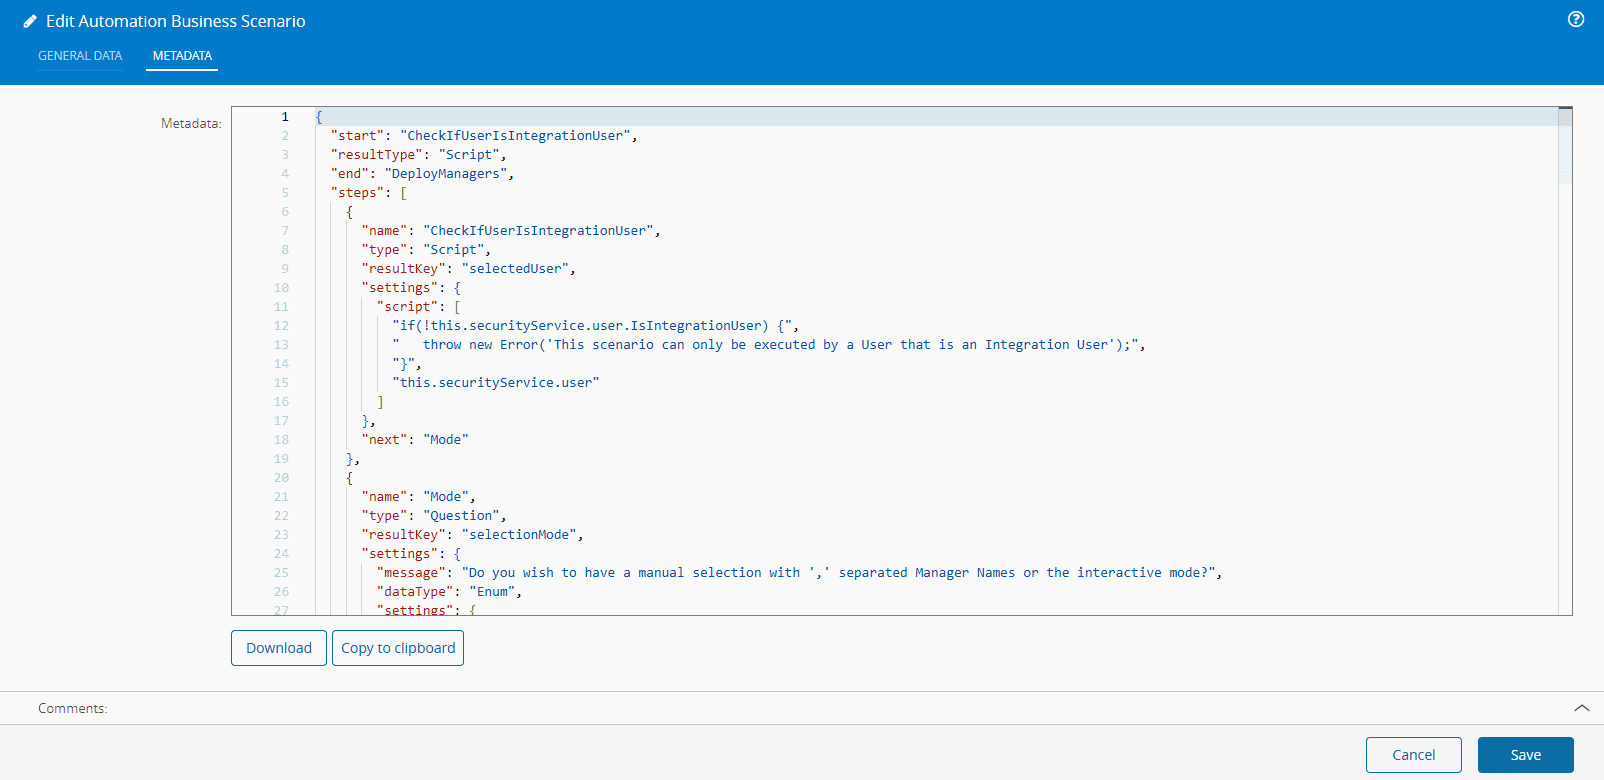Viewport: 1604px width, 780px height.
Task: Copy metadata to clipboard
Action: click(398, 648)
